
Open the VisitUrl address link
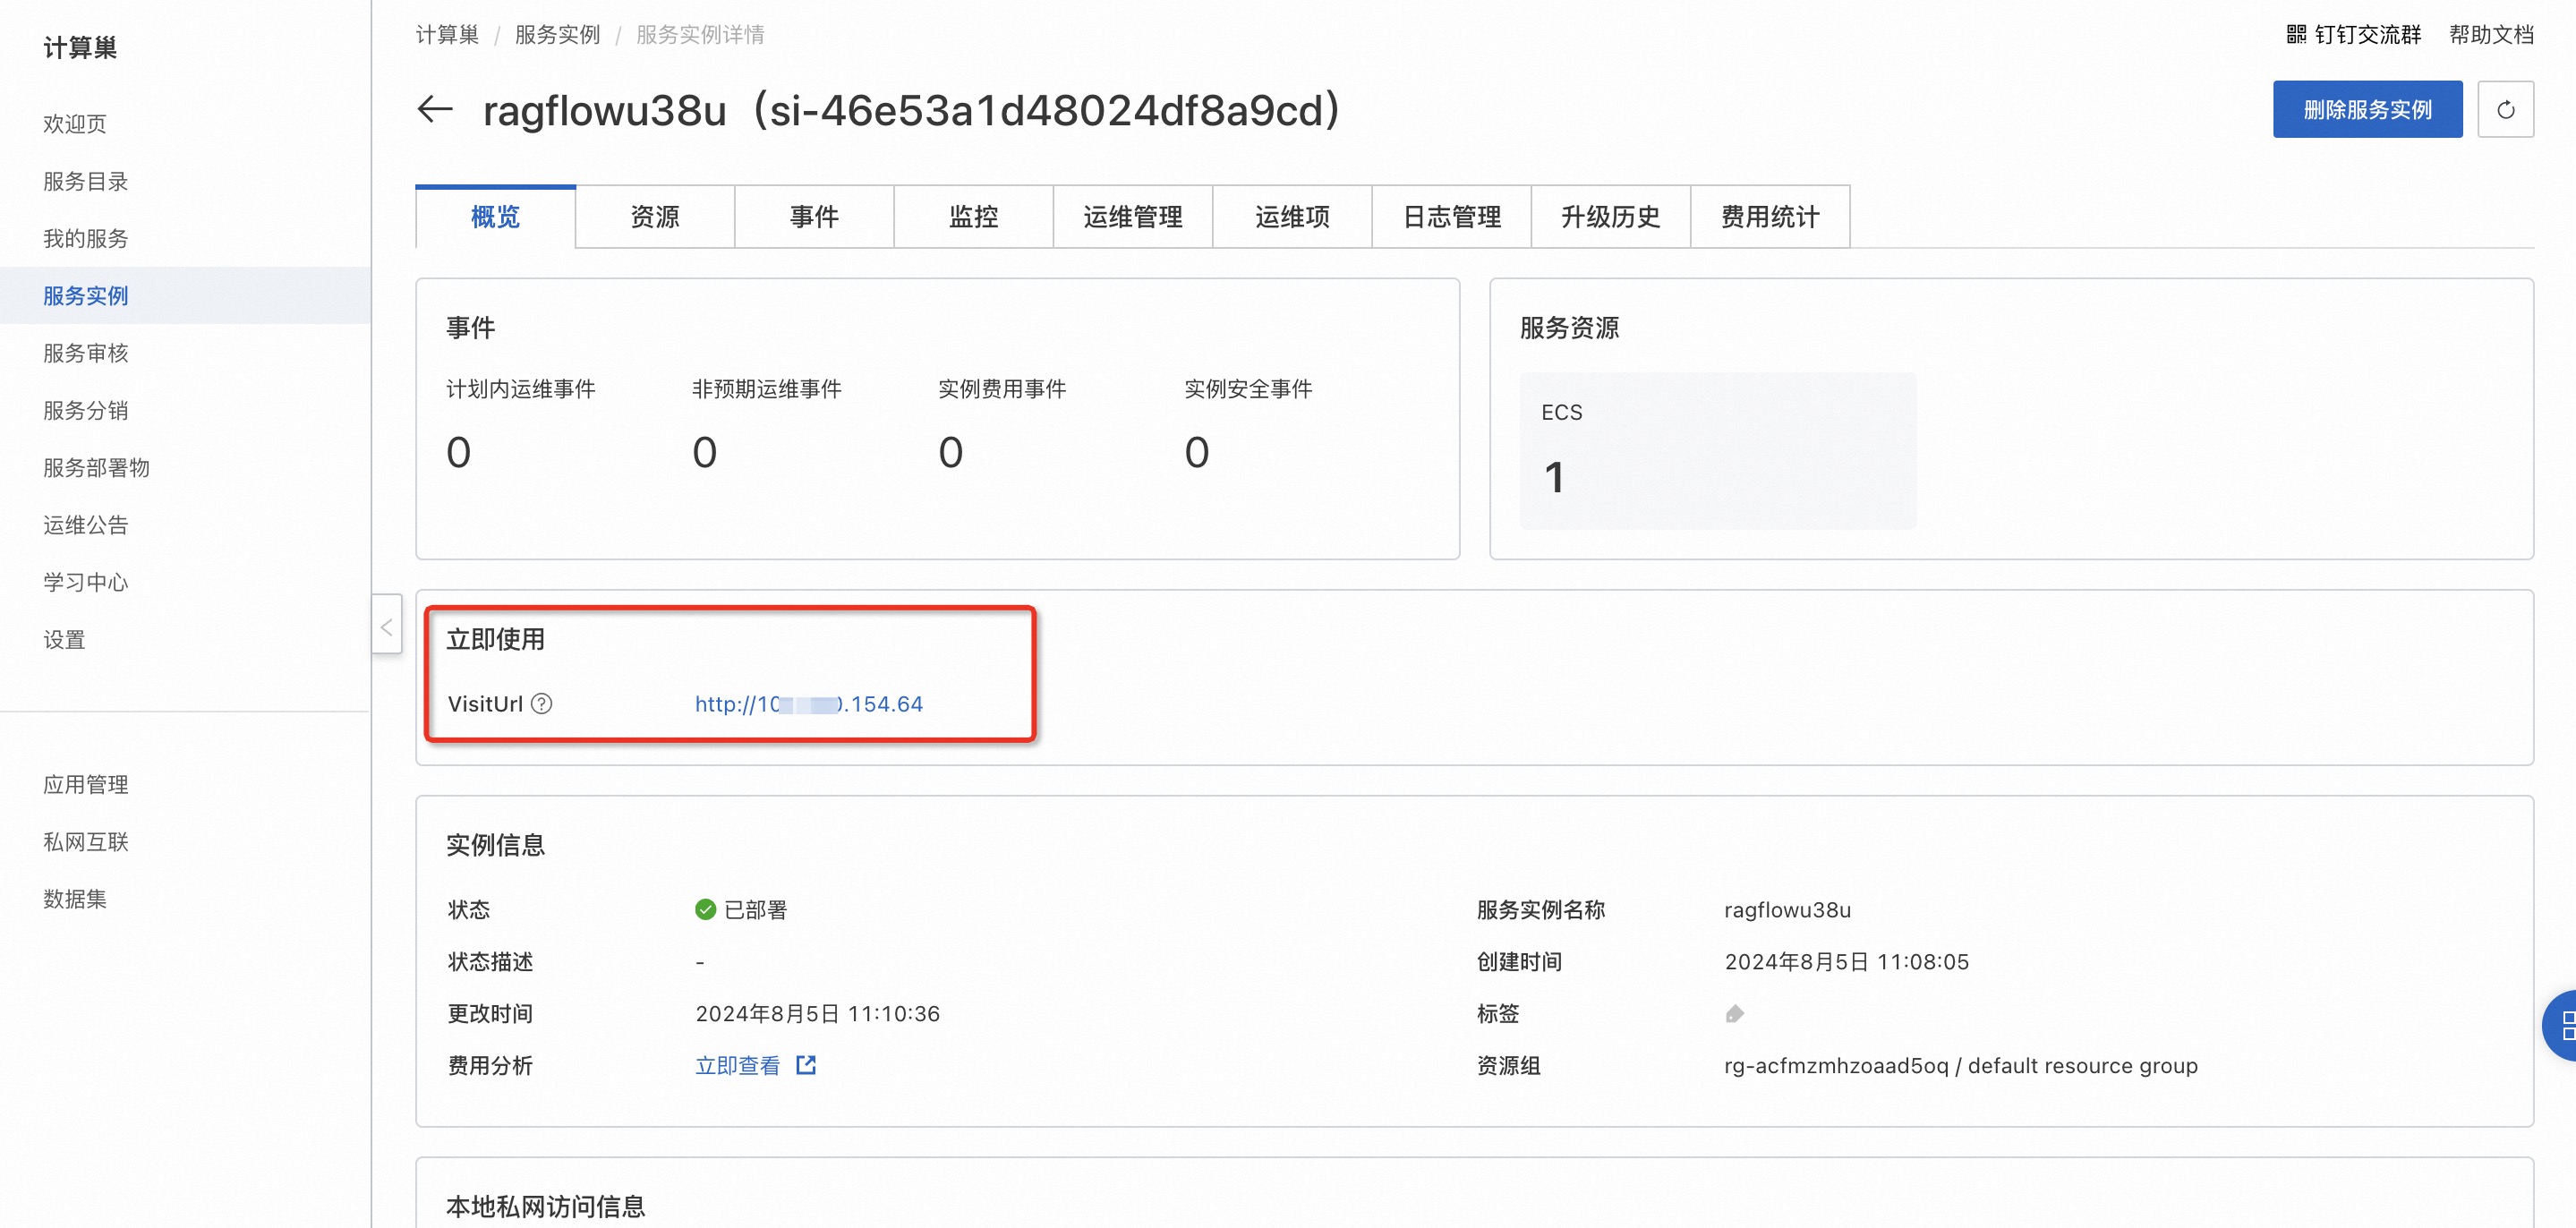tap(808, 704)
